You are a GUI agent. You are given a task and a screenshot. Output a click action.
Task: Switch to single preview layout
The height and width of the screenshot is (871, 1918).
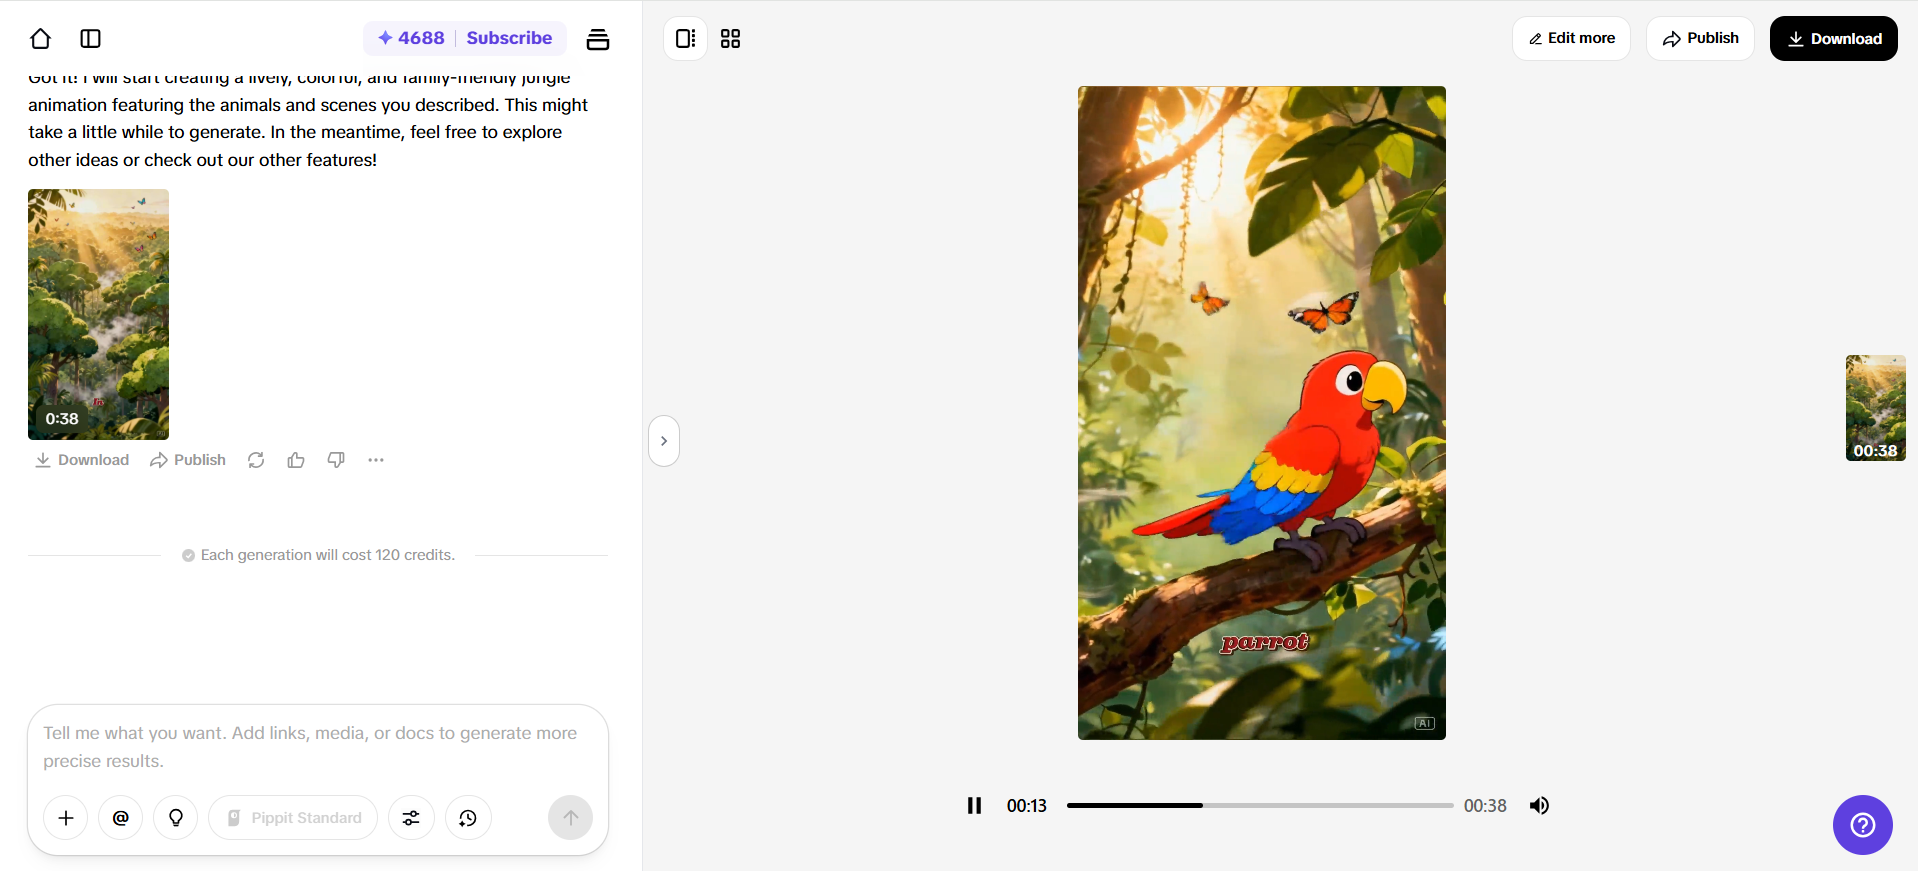pyautogui.click(x=686, y=39)
